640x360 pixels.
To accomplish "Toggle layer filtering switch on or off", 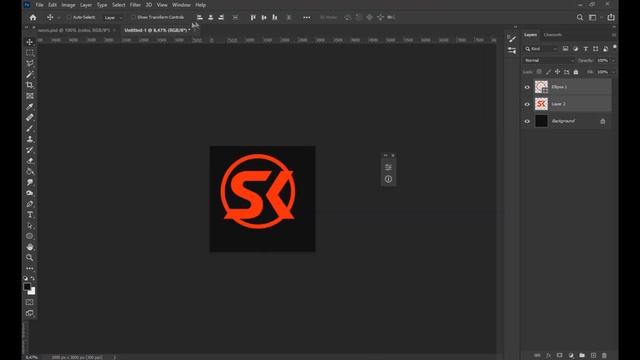I will tap(615, 47).
